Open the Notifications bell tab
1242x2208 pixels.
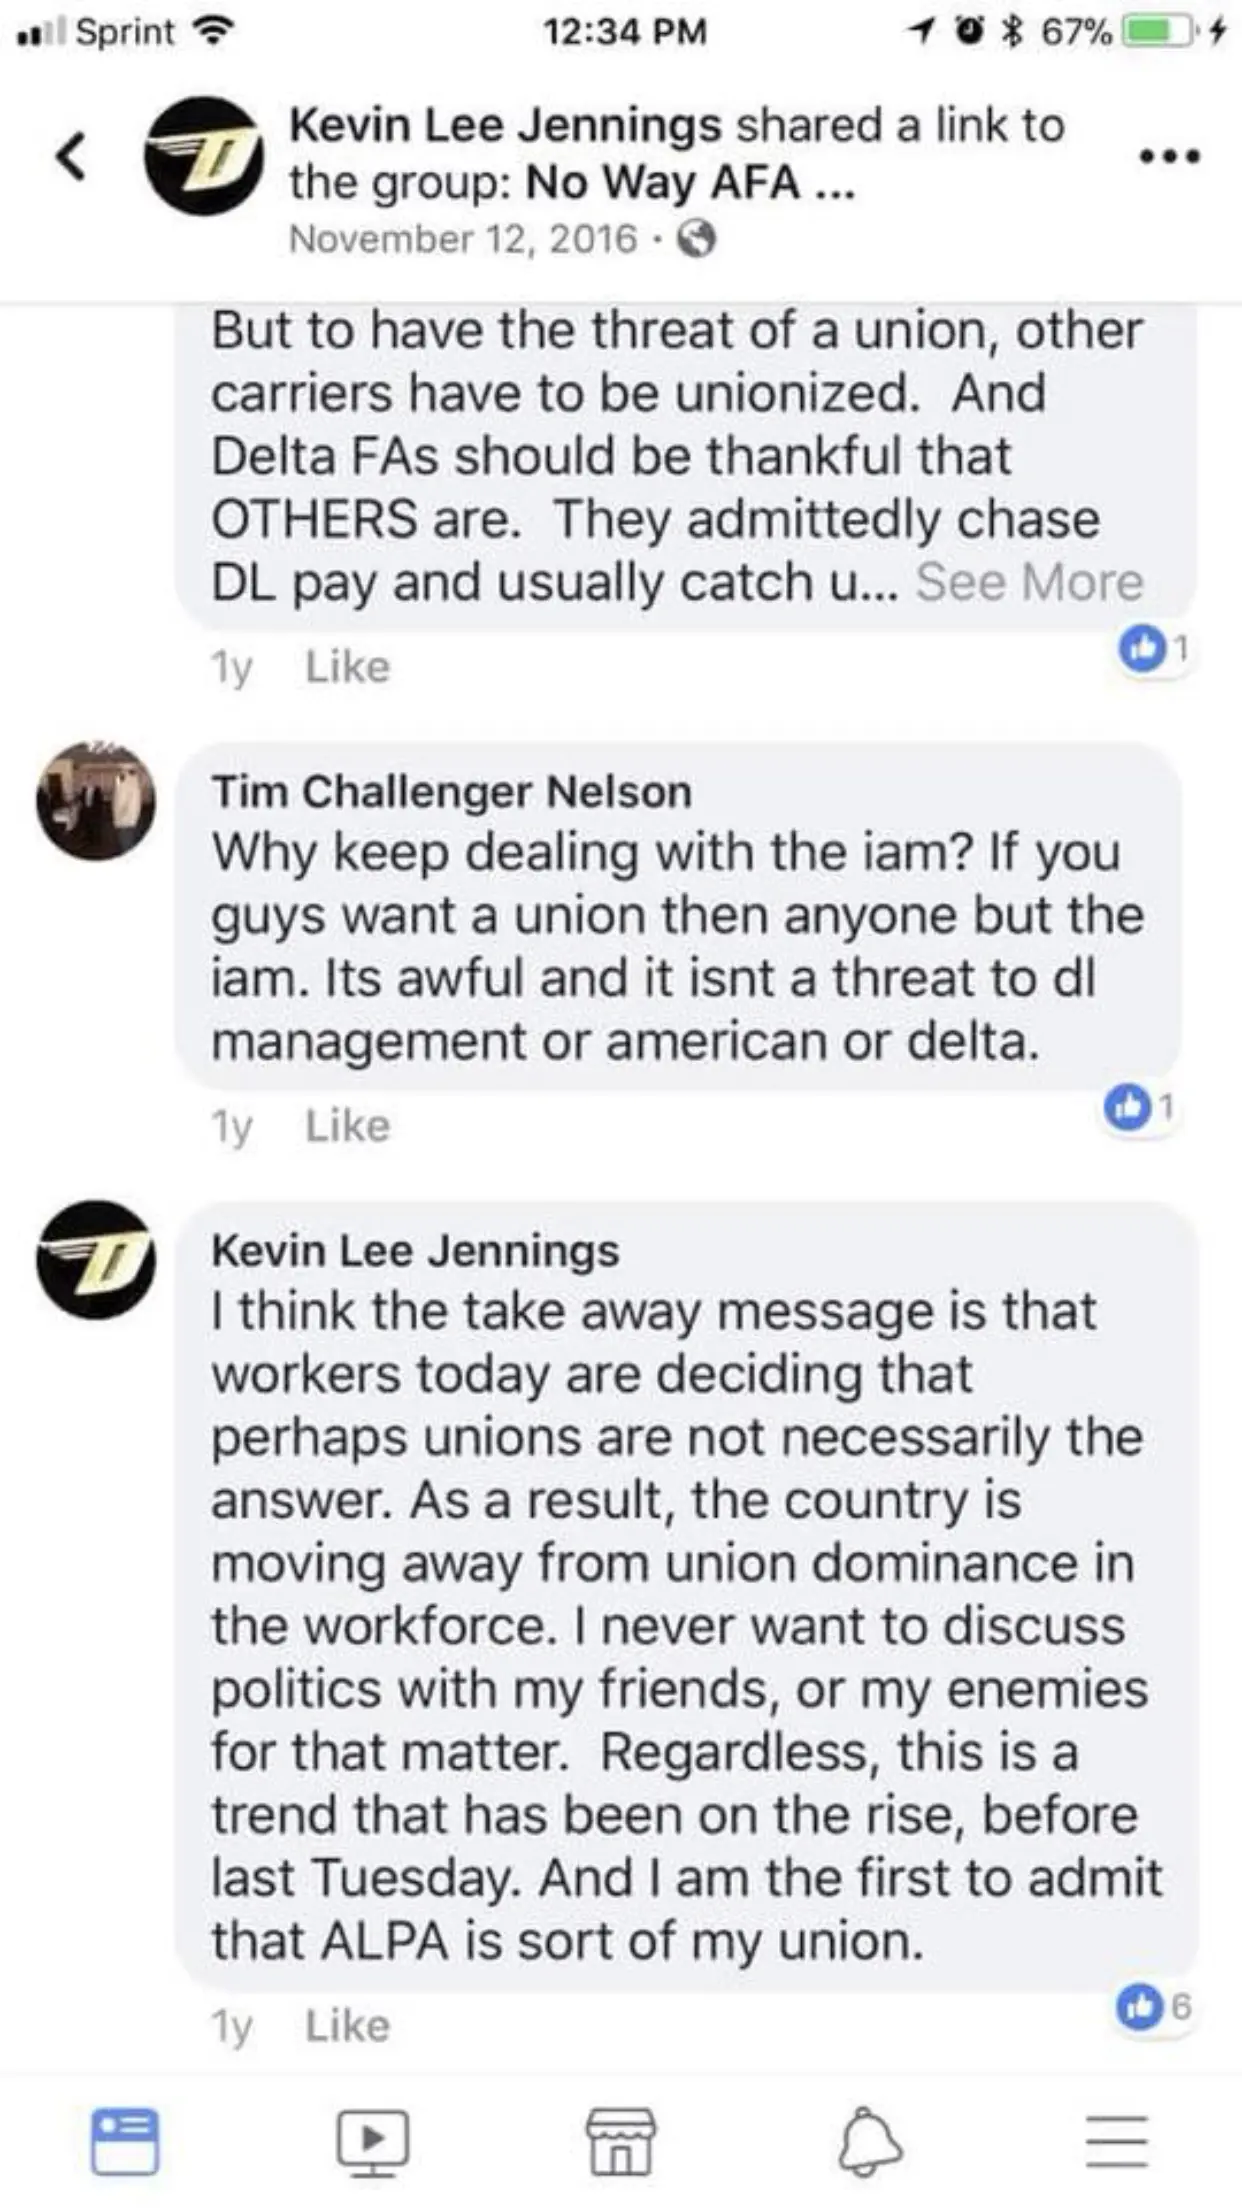869,2141
